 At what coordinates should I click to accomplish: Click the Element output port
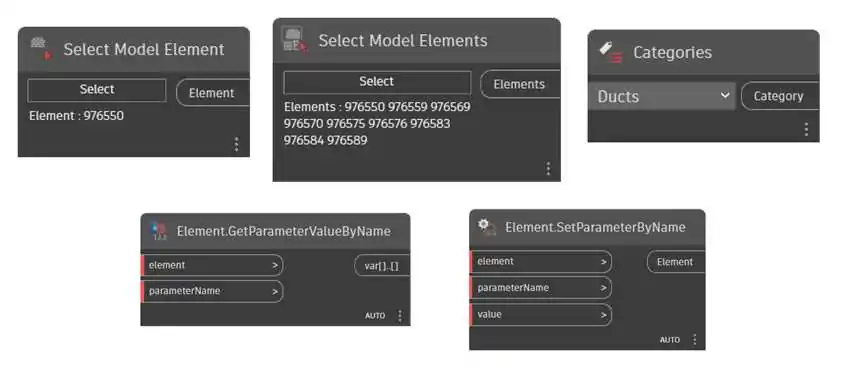[212, 93]
